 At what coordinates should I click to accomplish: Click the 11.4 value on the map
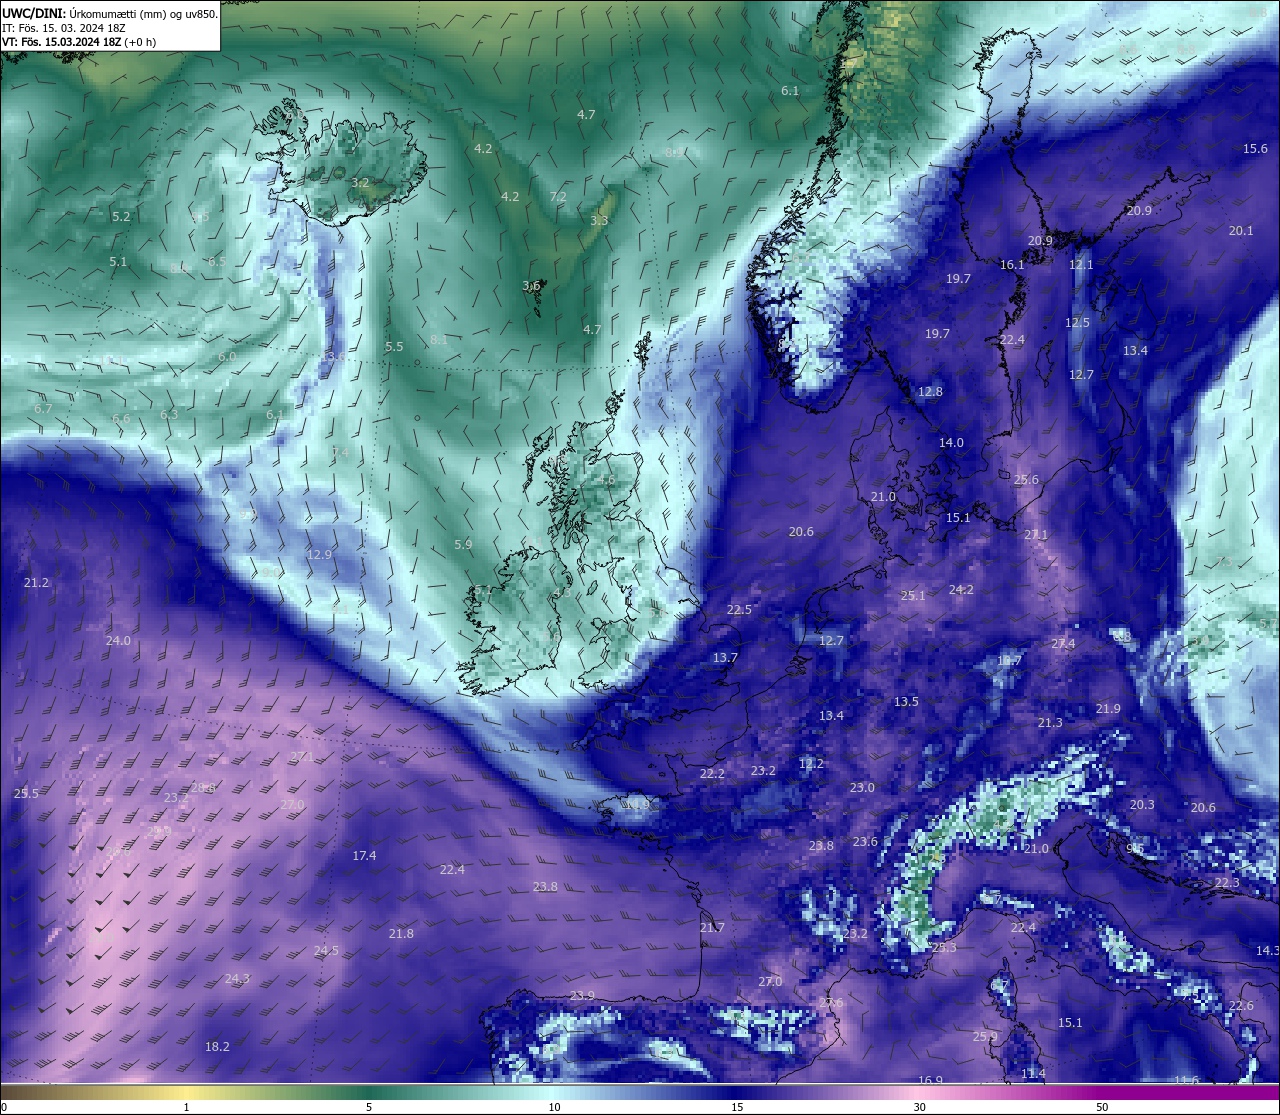click(x=1033, y=1074)
